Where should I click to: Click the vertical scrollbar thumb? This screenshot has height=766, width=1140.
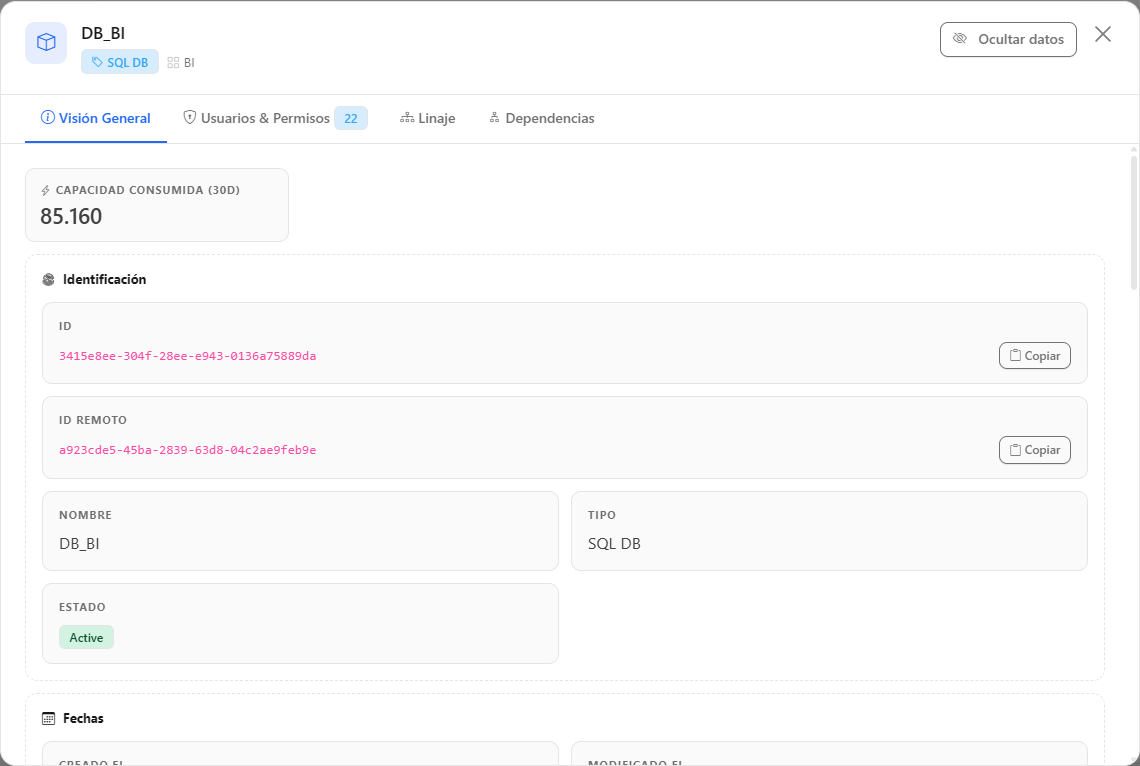1133,222
